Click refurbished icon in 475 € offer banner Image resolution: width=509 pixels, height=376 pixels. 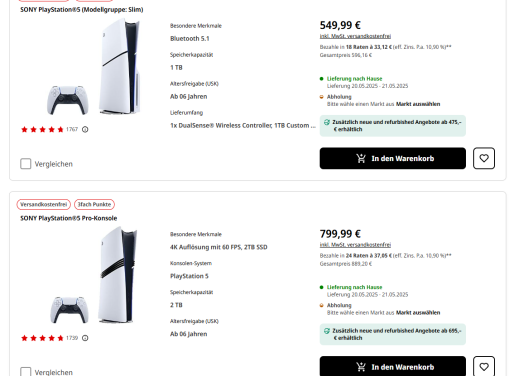pos(327,122)
